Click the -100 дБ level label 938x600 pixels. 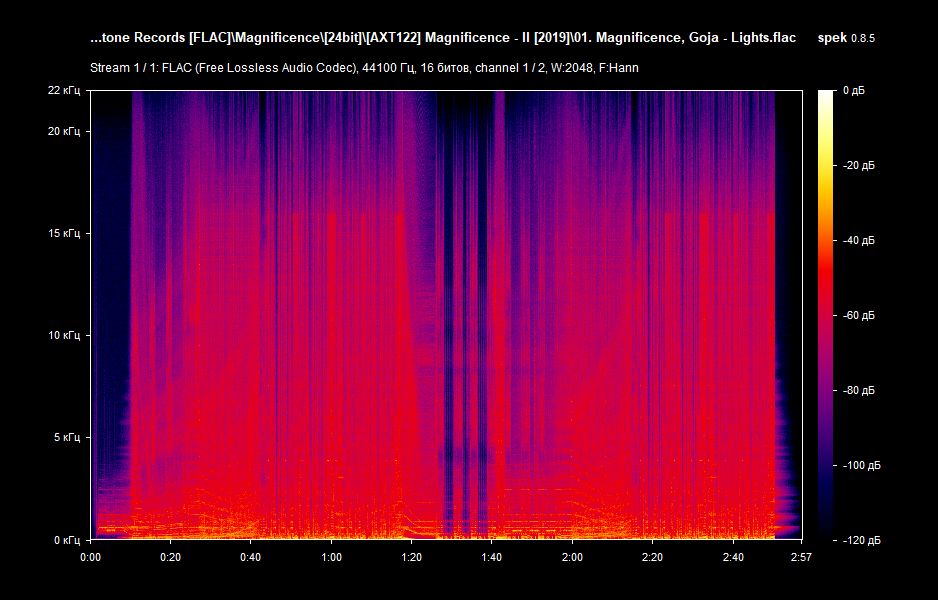[x=861, y=465]
